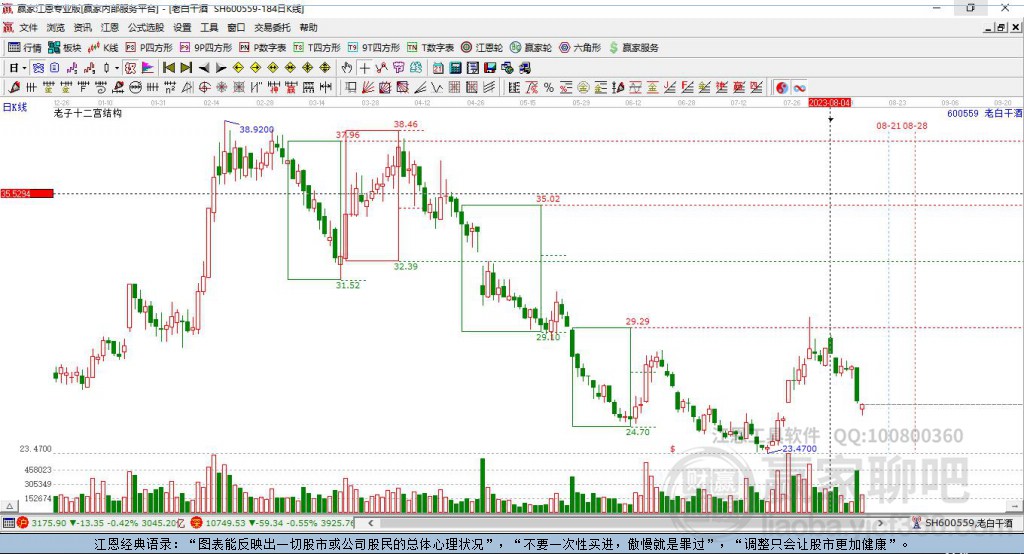
Task: Open the 板块 sector view
Action: [x=65, y=48]
